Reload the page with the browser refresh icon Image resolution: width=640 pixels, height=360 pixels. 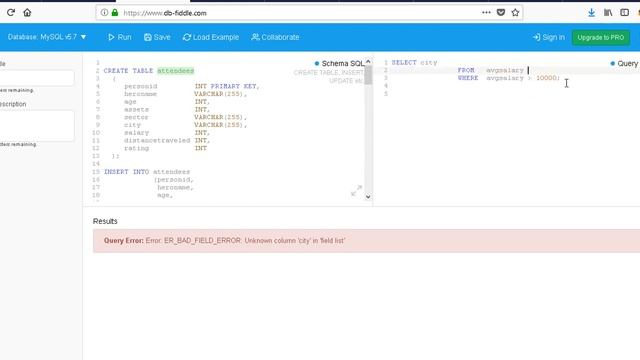(11, 13)
